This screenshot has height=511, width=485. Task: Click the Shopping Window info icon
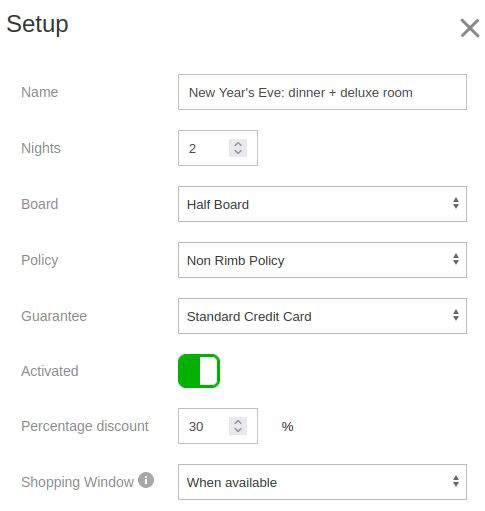[146, 480]
